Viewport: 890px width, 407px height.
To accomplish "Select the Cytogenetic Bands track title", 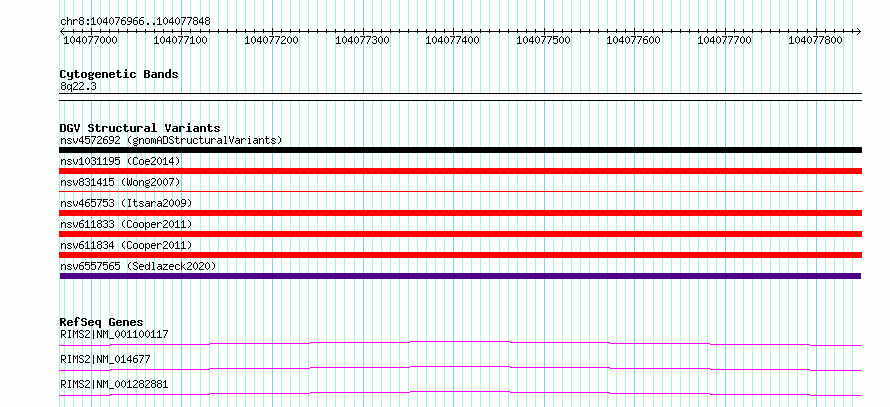I will (x=119, y=74).
